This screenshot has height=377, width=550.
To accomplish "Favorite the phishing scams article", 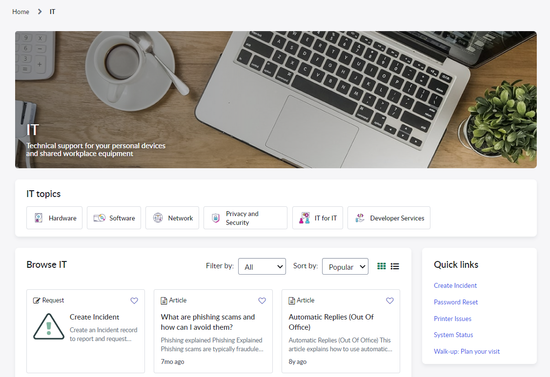I will coord(262,301).
